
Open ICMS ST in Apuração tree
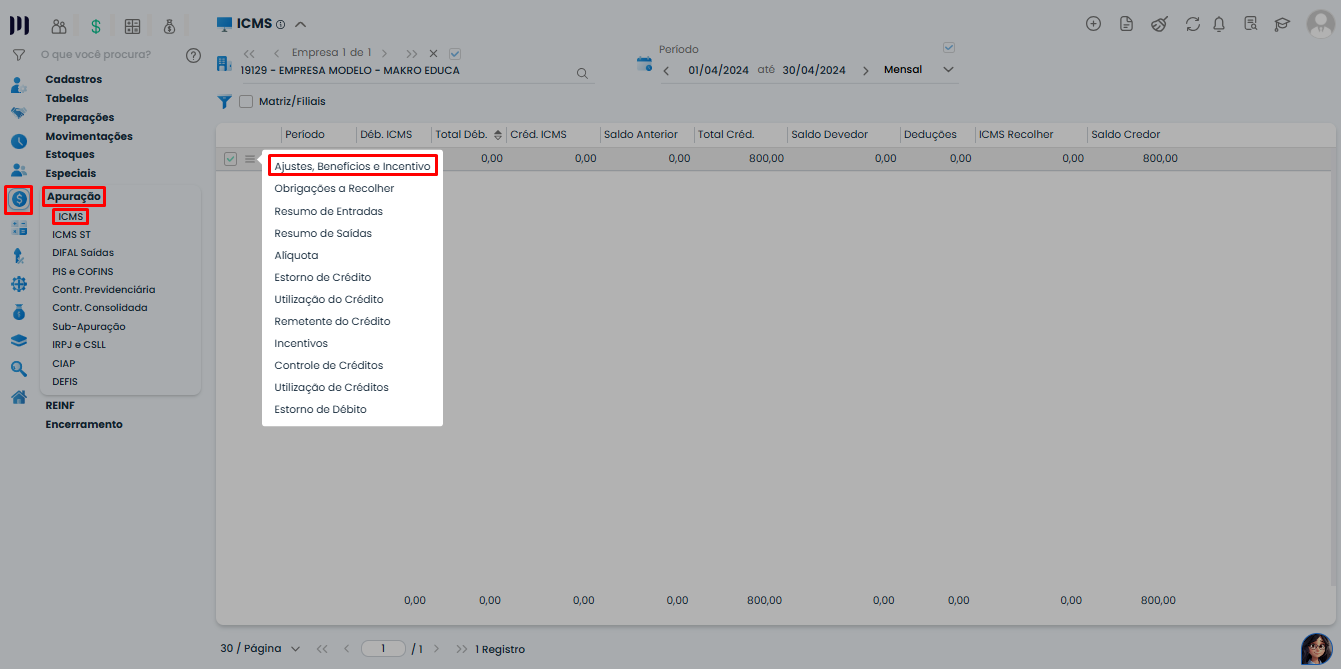click(71, 235)
